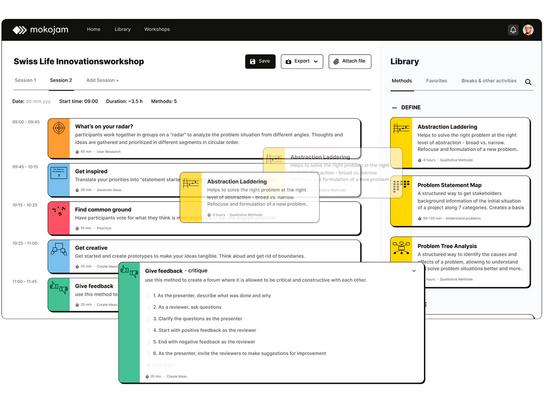The height and width of the screenshot is (408, 544).
Task: Open the Workshops menu item
Action: point(157,29)
